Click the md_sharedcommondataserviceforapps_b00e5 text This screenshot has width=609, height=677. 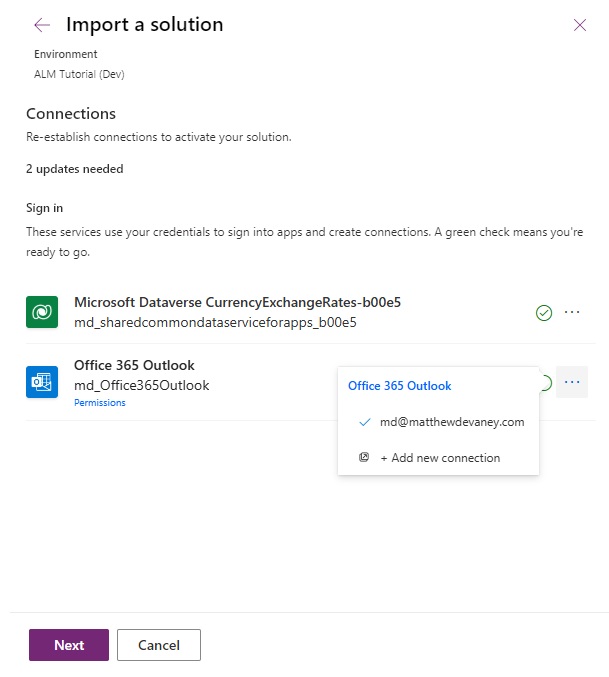pos(215,323)
